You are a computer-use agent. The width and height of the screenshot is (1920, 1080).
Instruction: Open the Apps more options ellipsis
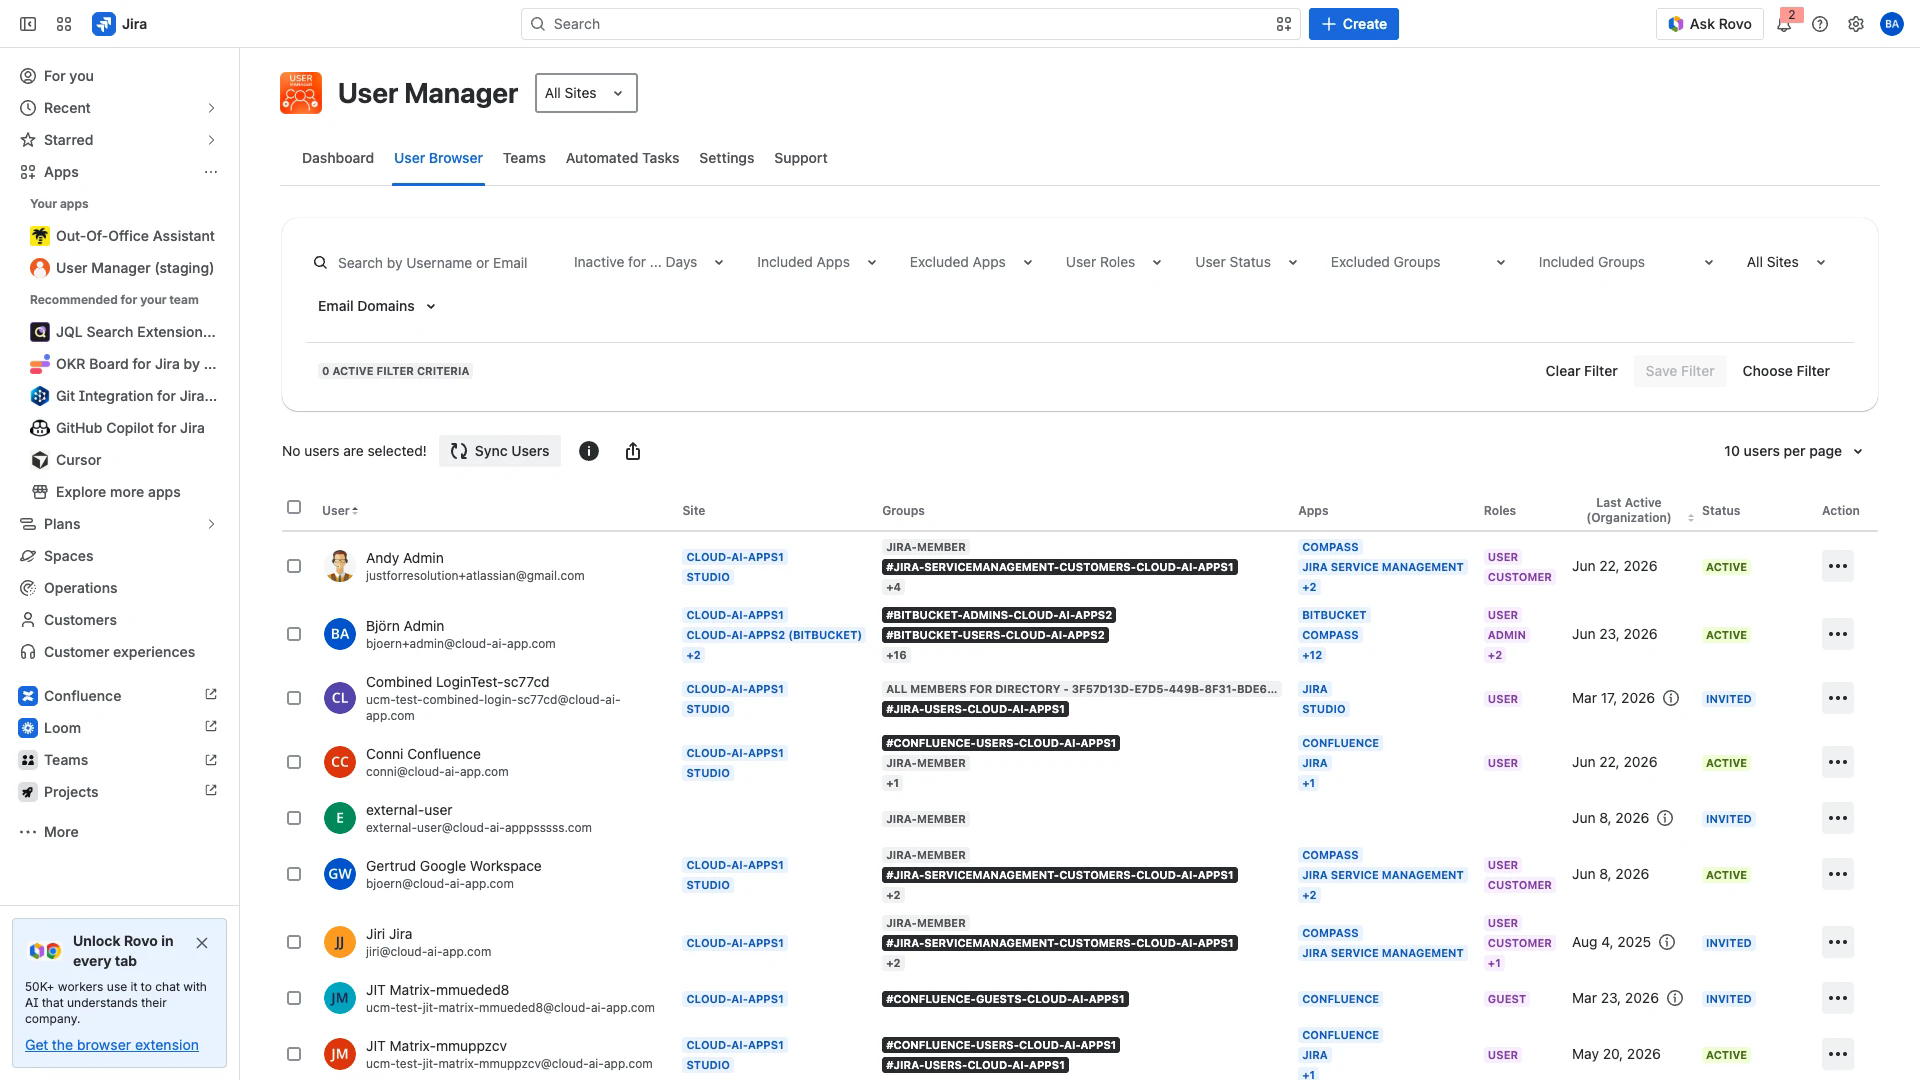pyautogui.click(x=211, y=172)
